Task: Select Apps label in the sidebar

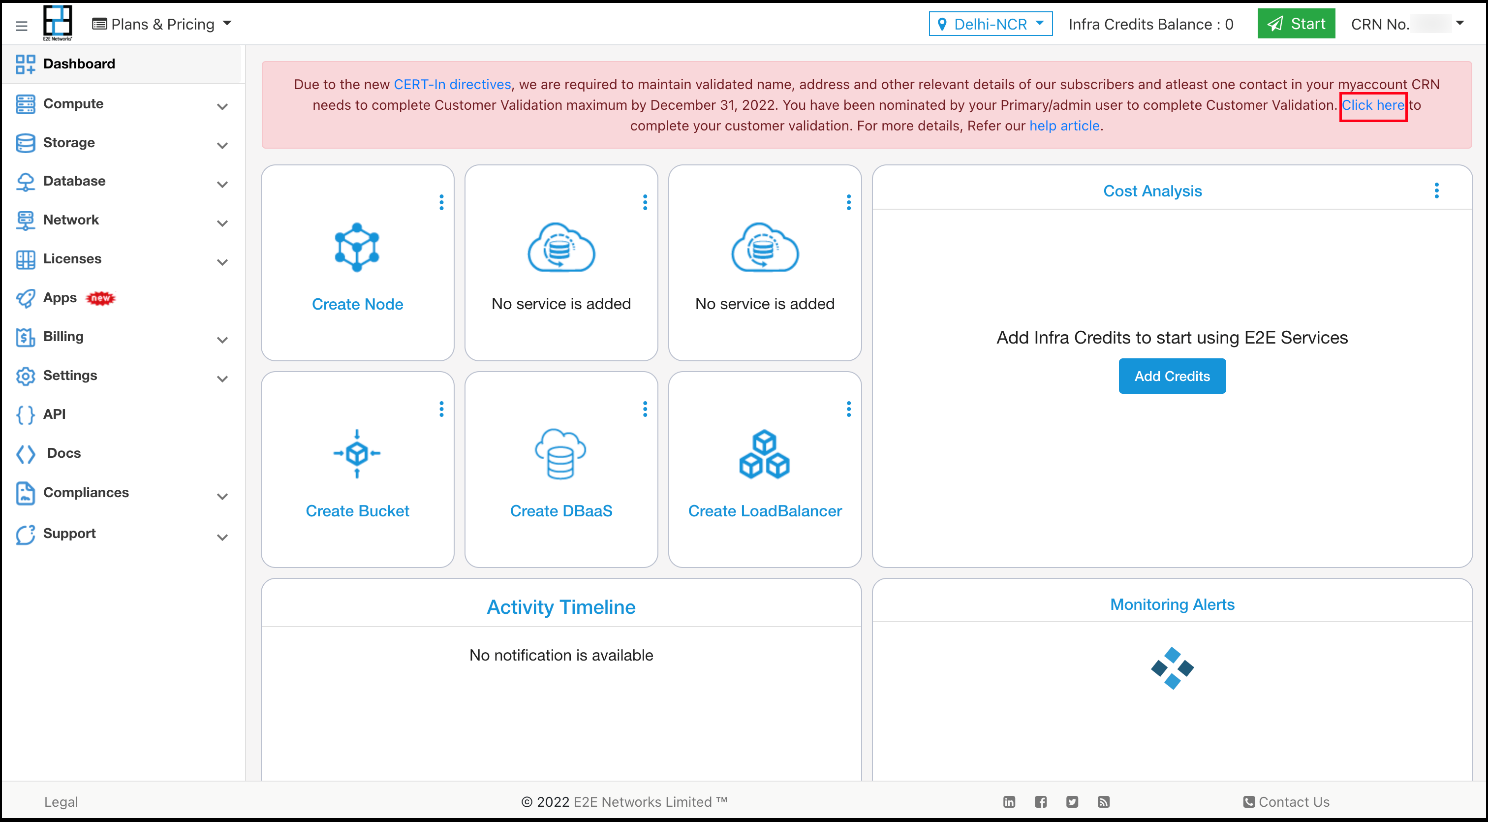Action: [x=60, y=298]
